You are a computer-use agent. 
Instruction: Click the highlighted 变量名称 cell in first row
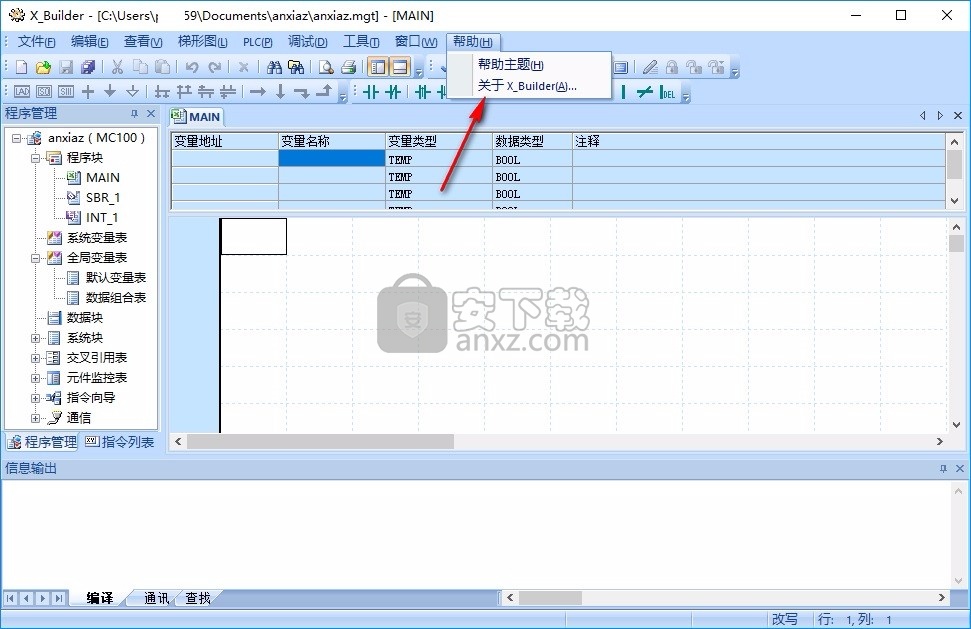click(x=332, y=159)
